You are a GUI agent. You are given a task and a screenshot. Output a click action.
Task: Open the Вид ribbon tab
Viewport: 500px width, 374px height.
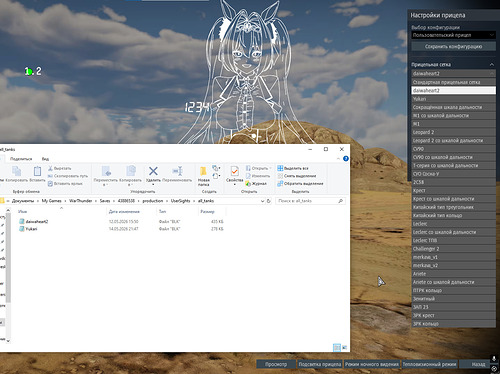point(45,159)
